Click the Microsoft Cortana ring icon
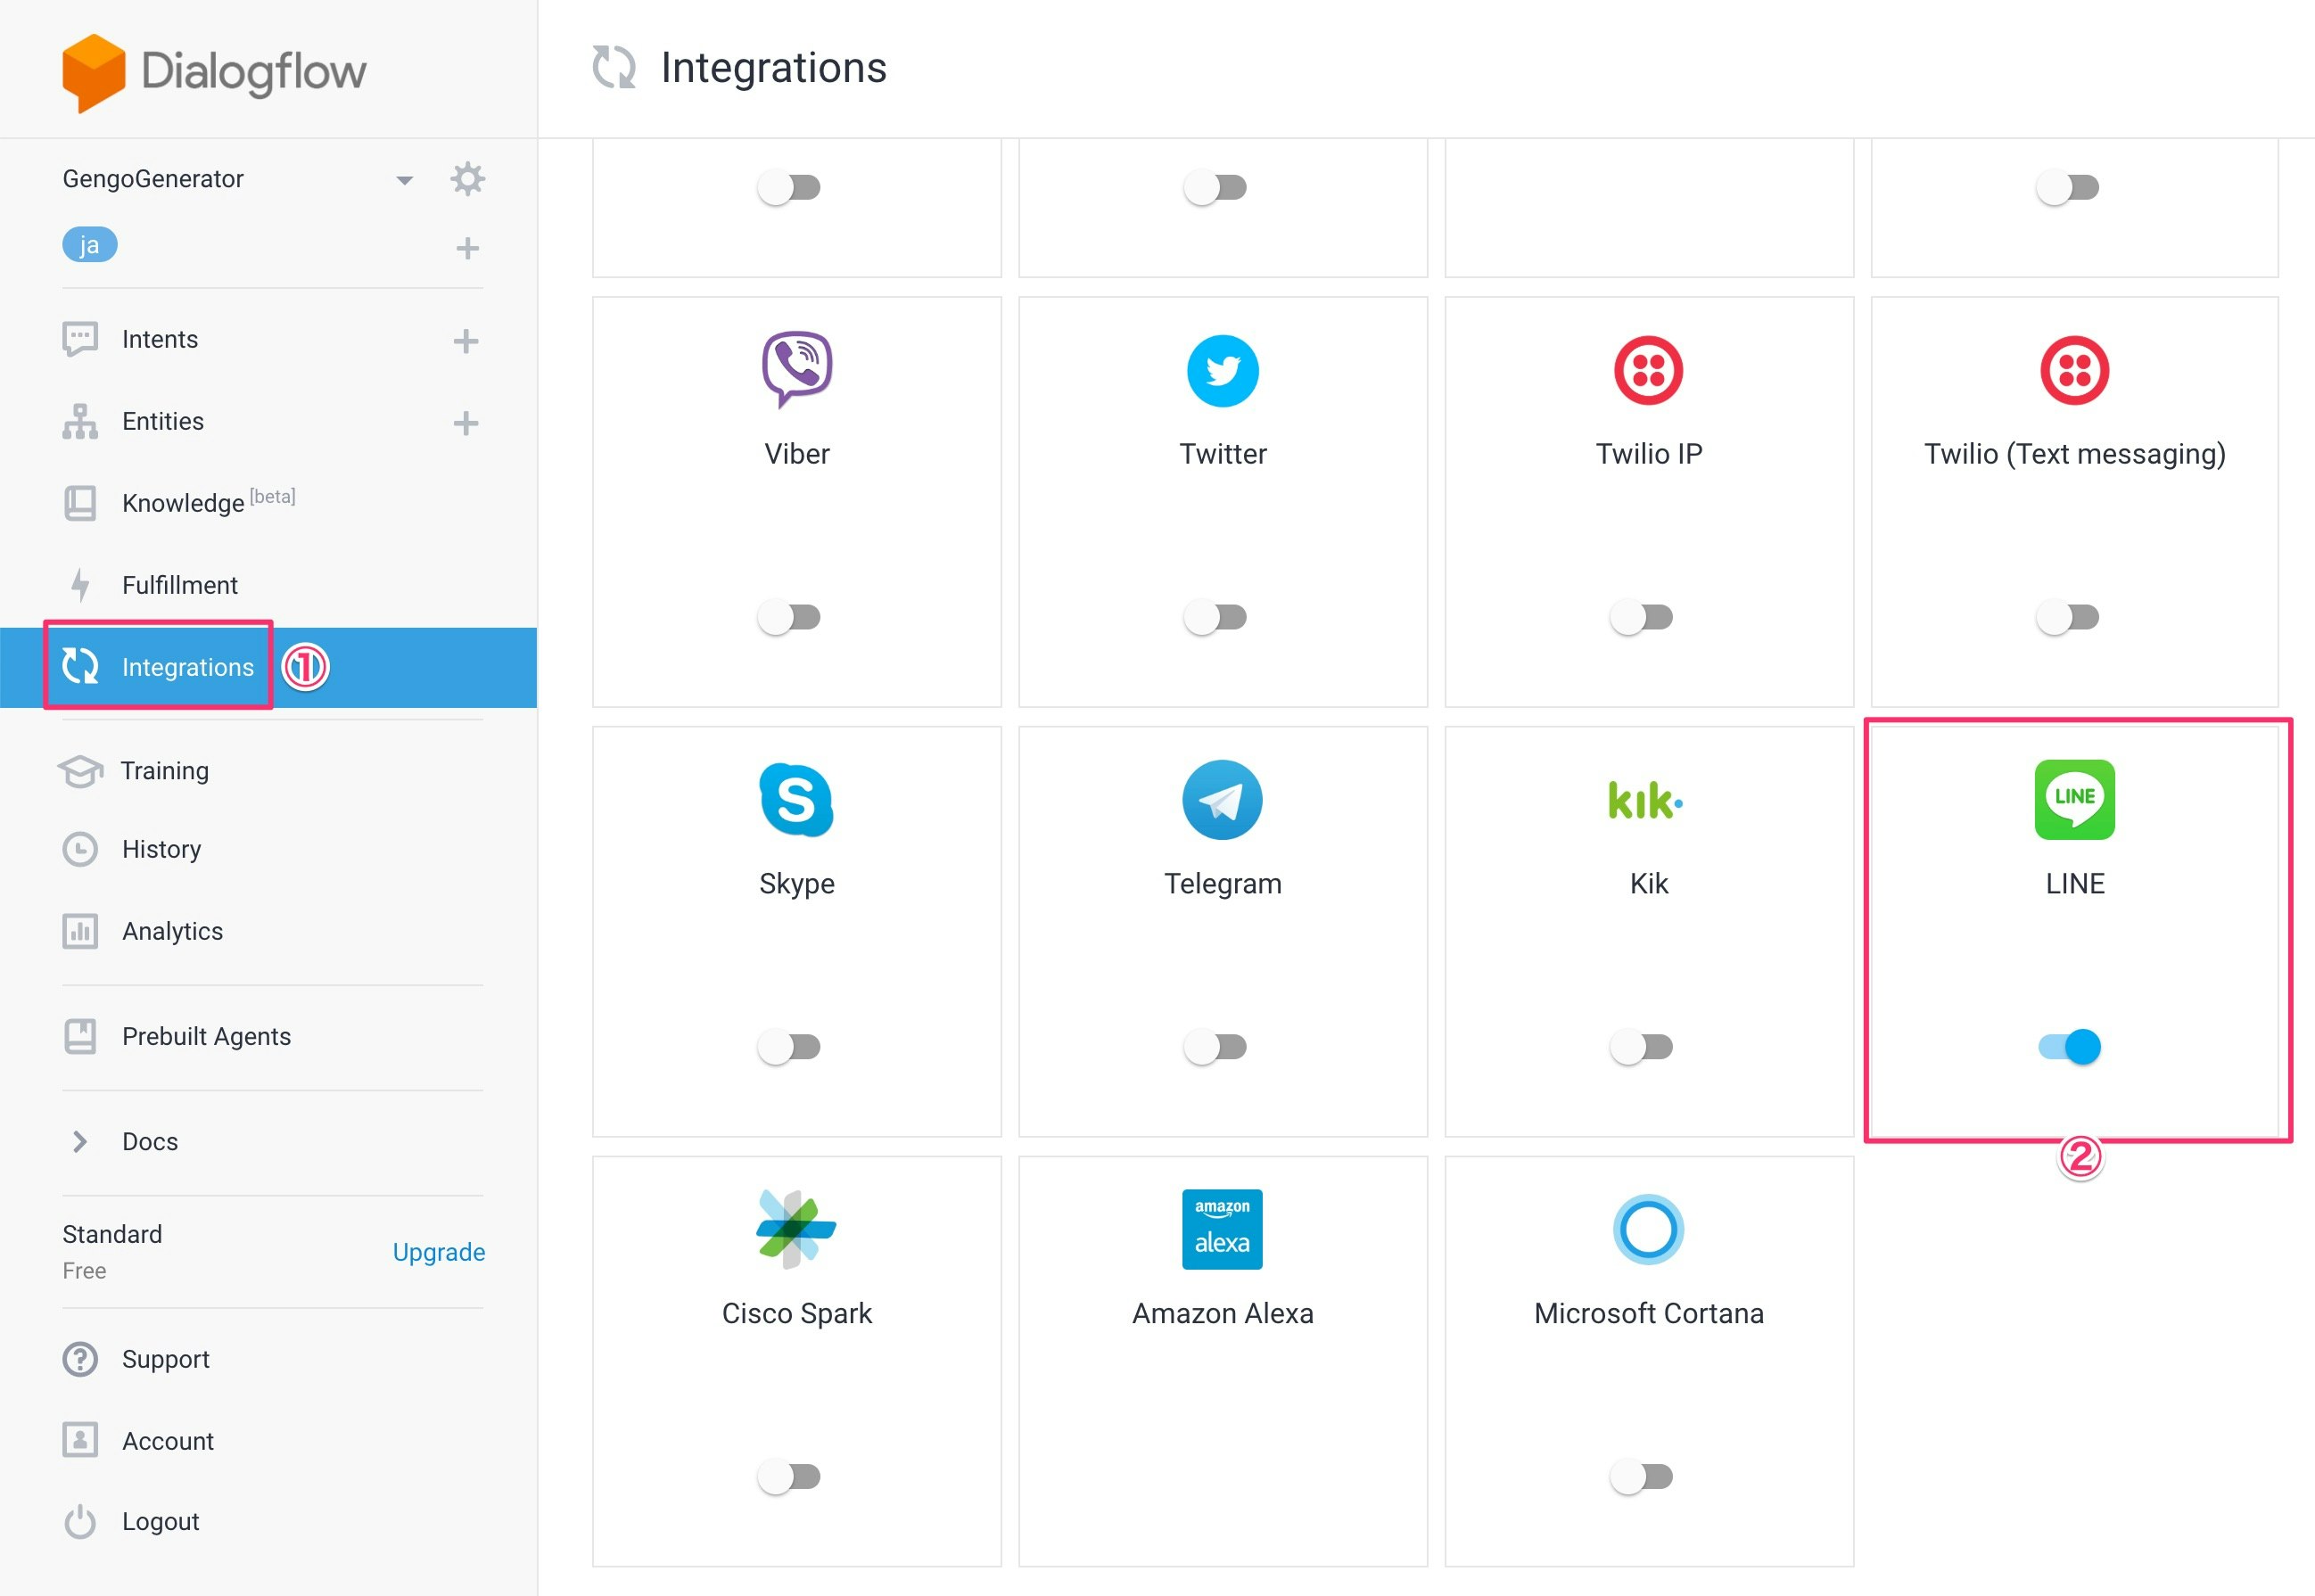 [x=1648, y=1229]
